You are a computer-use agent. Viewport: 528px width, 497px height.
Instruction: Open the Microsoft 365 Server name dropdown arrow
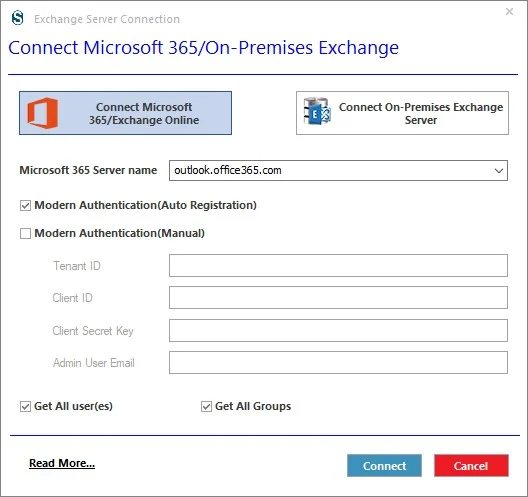tap(499, 171)
